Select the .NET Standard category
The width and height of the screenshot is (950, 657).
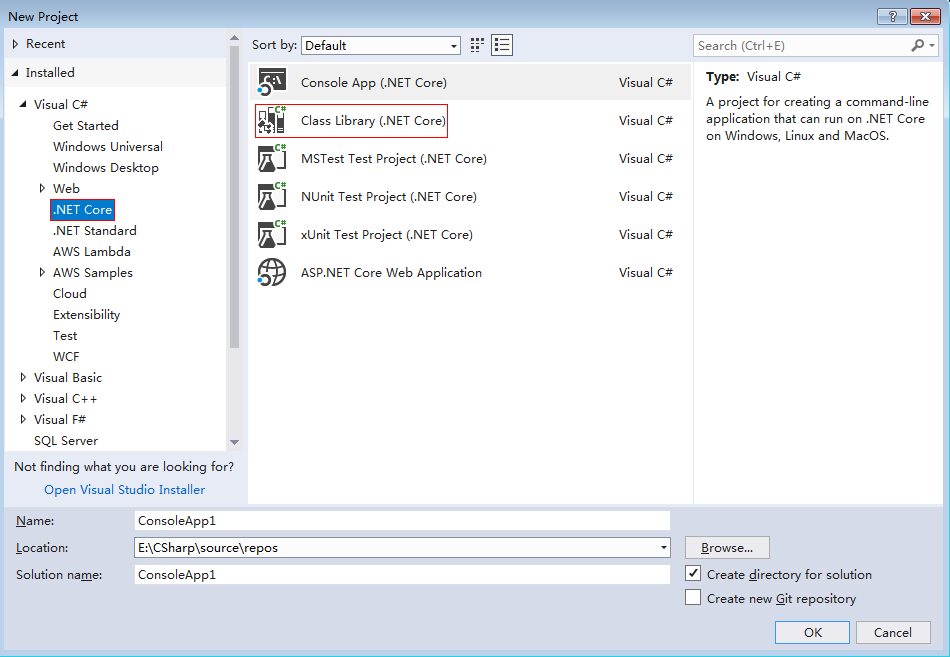tap(95, 230)
